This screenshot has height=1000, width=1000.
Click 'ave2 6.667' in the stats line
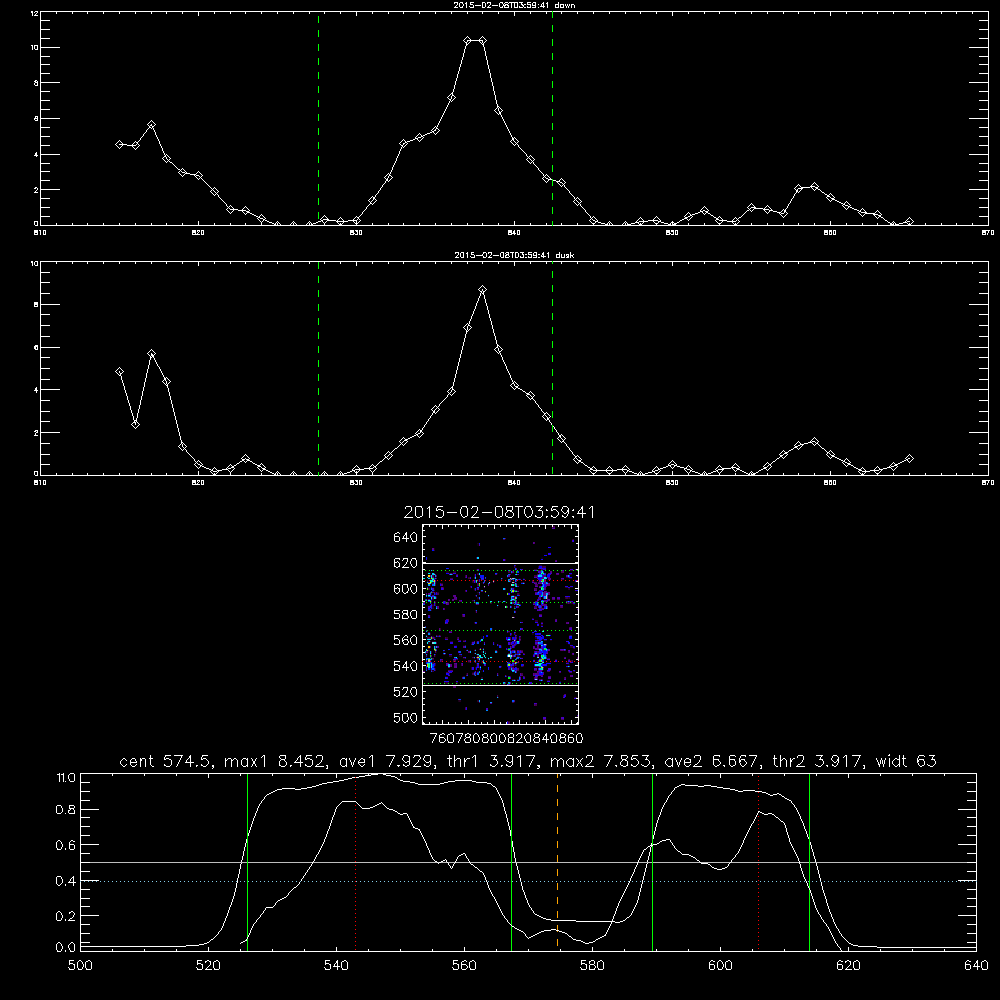pos(712,761)
